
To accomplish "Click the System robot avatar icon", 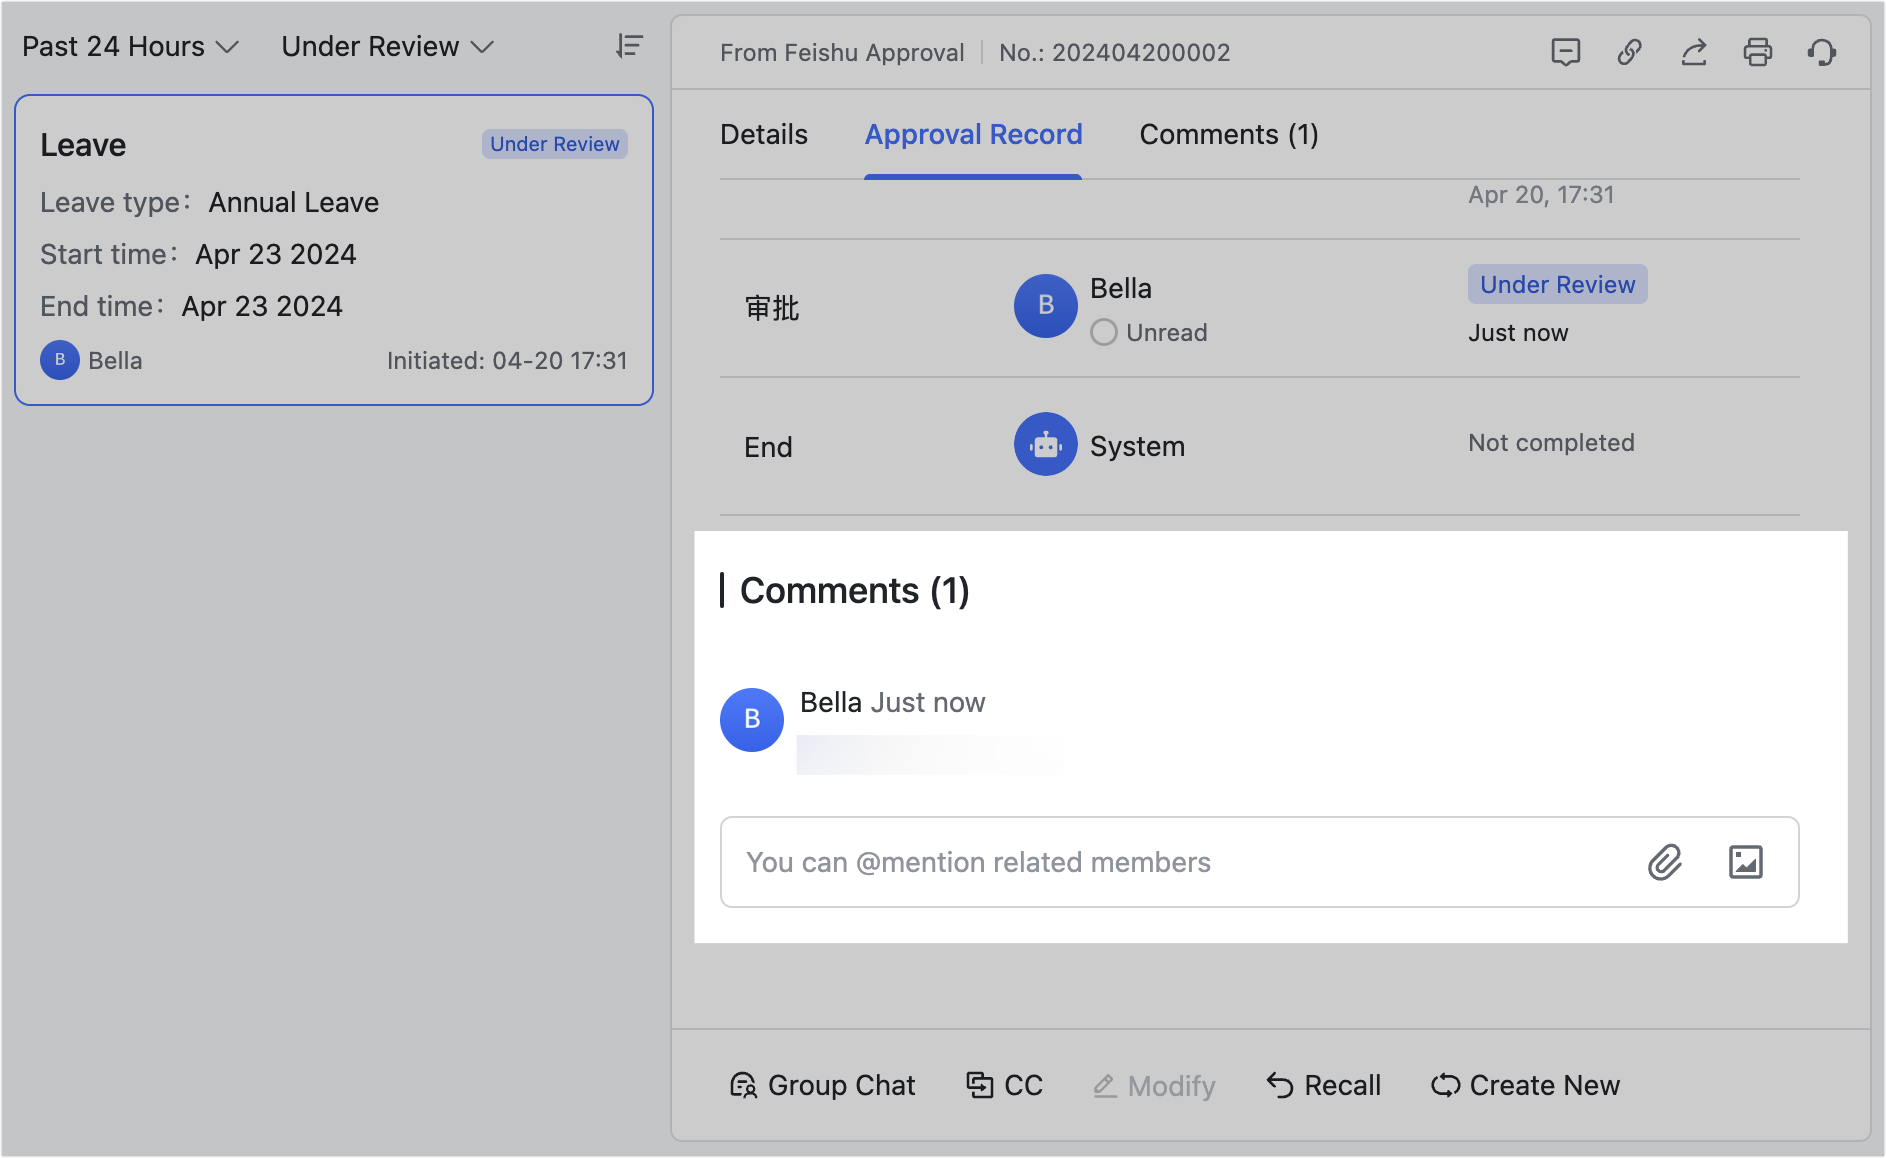I will click(x=1044, y=444).
